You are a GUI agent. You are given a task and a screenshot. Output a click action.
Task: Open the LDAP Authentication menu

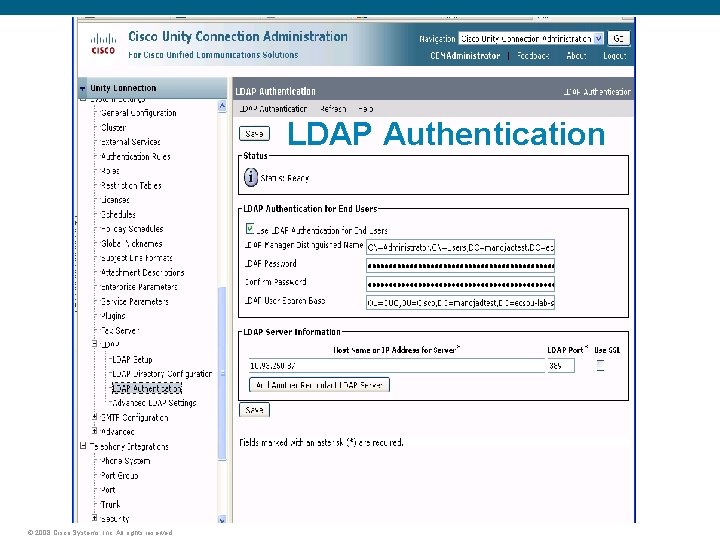273,109
